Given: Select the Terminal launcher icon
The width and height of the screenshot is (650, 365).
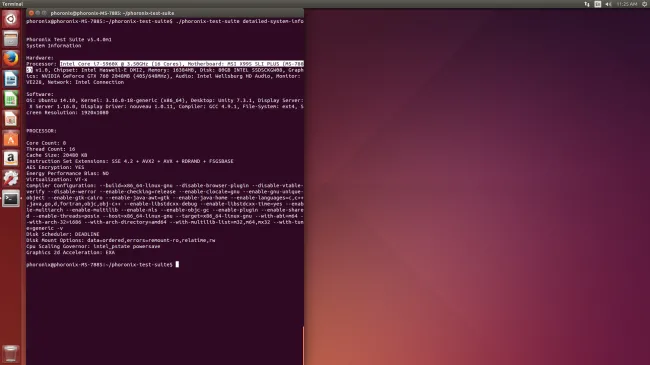Looking at the screenshot, I should [11, 198].
